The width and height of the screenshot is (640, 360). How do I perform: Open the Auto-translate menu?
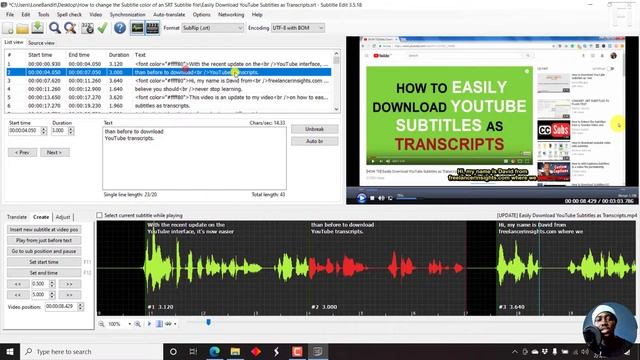(x=169, y=14)
